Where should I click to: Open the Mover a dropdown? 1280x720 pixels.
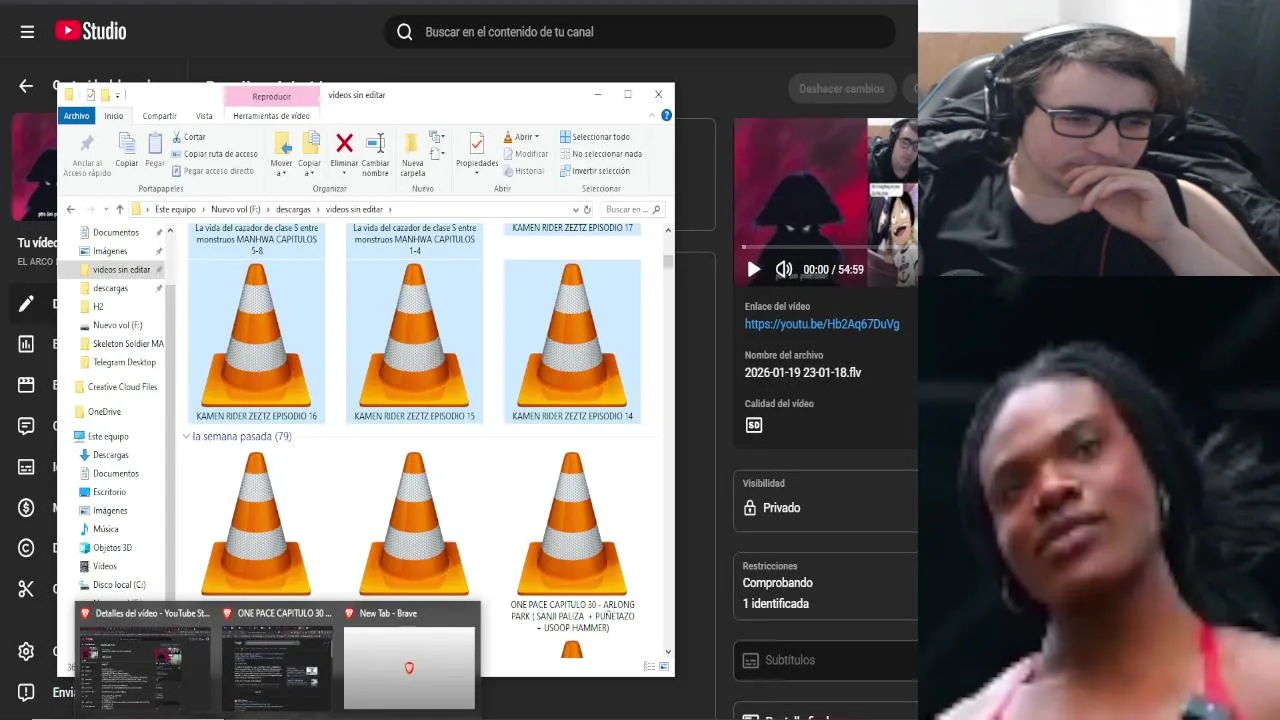(281, 155)
